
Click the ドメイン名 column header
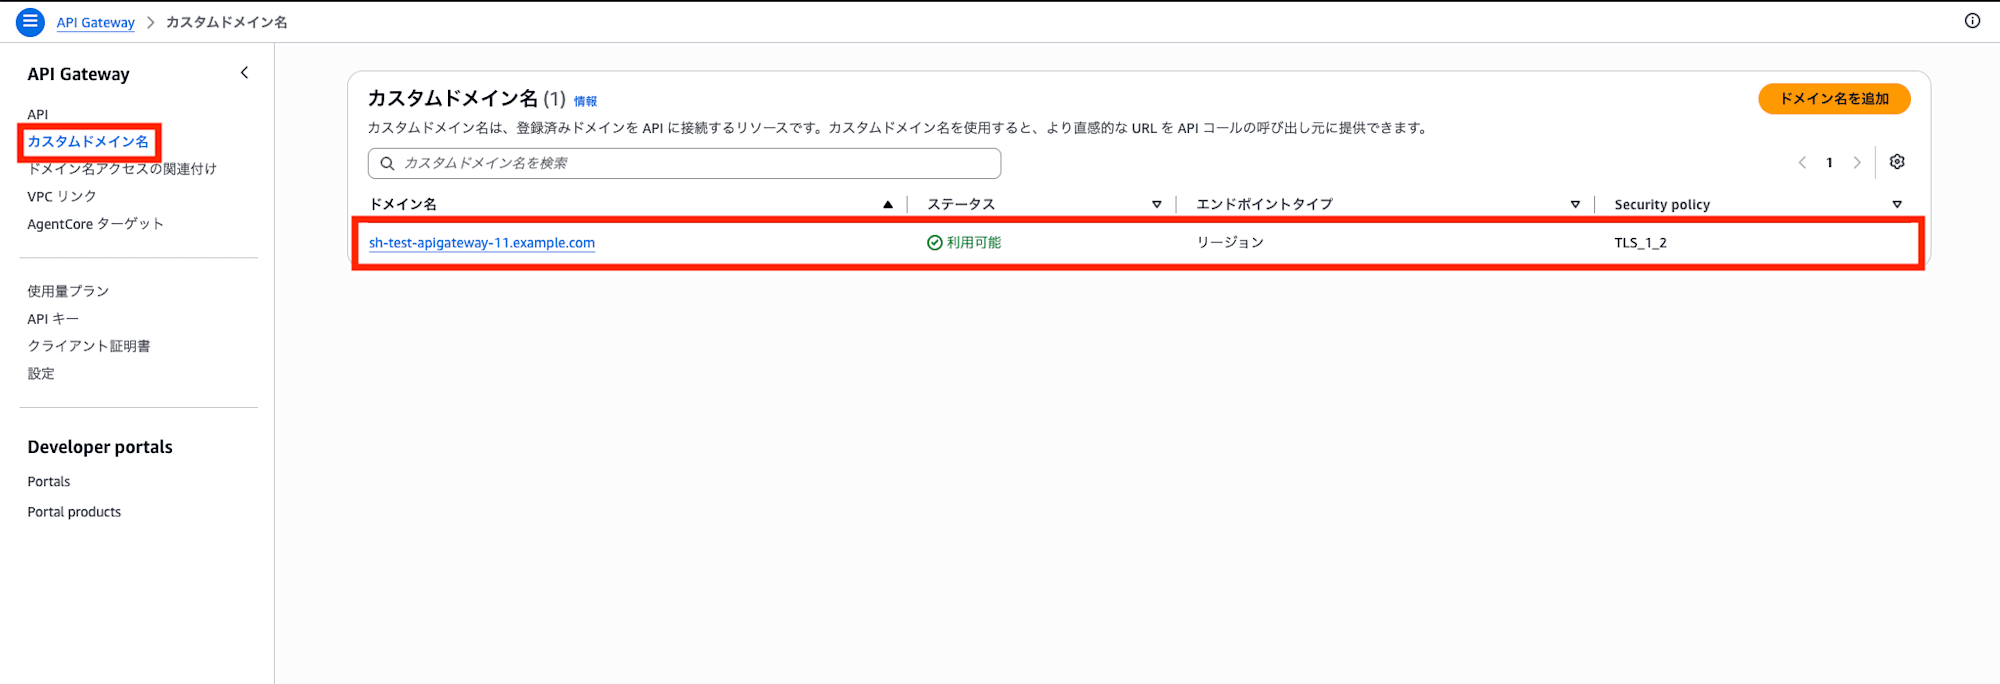(403, 204)
